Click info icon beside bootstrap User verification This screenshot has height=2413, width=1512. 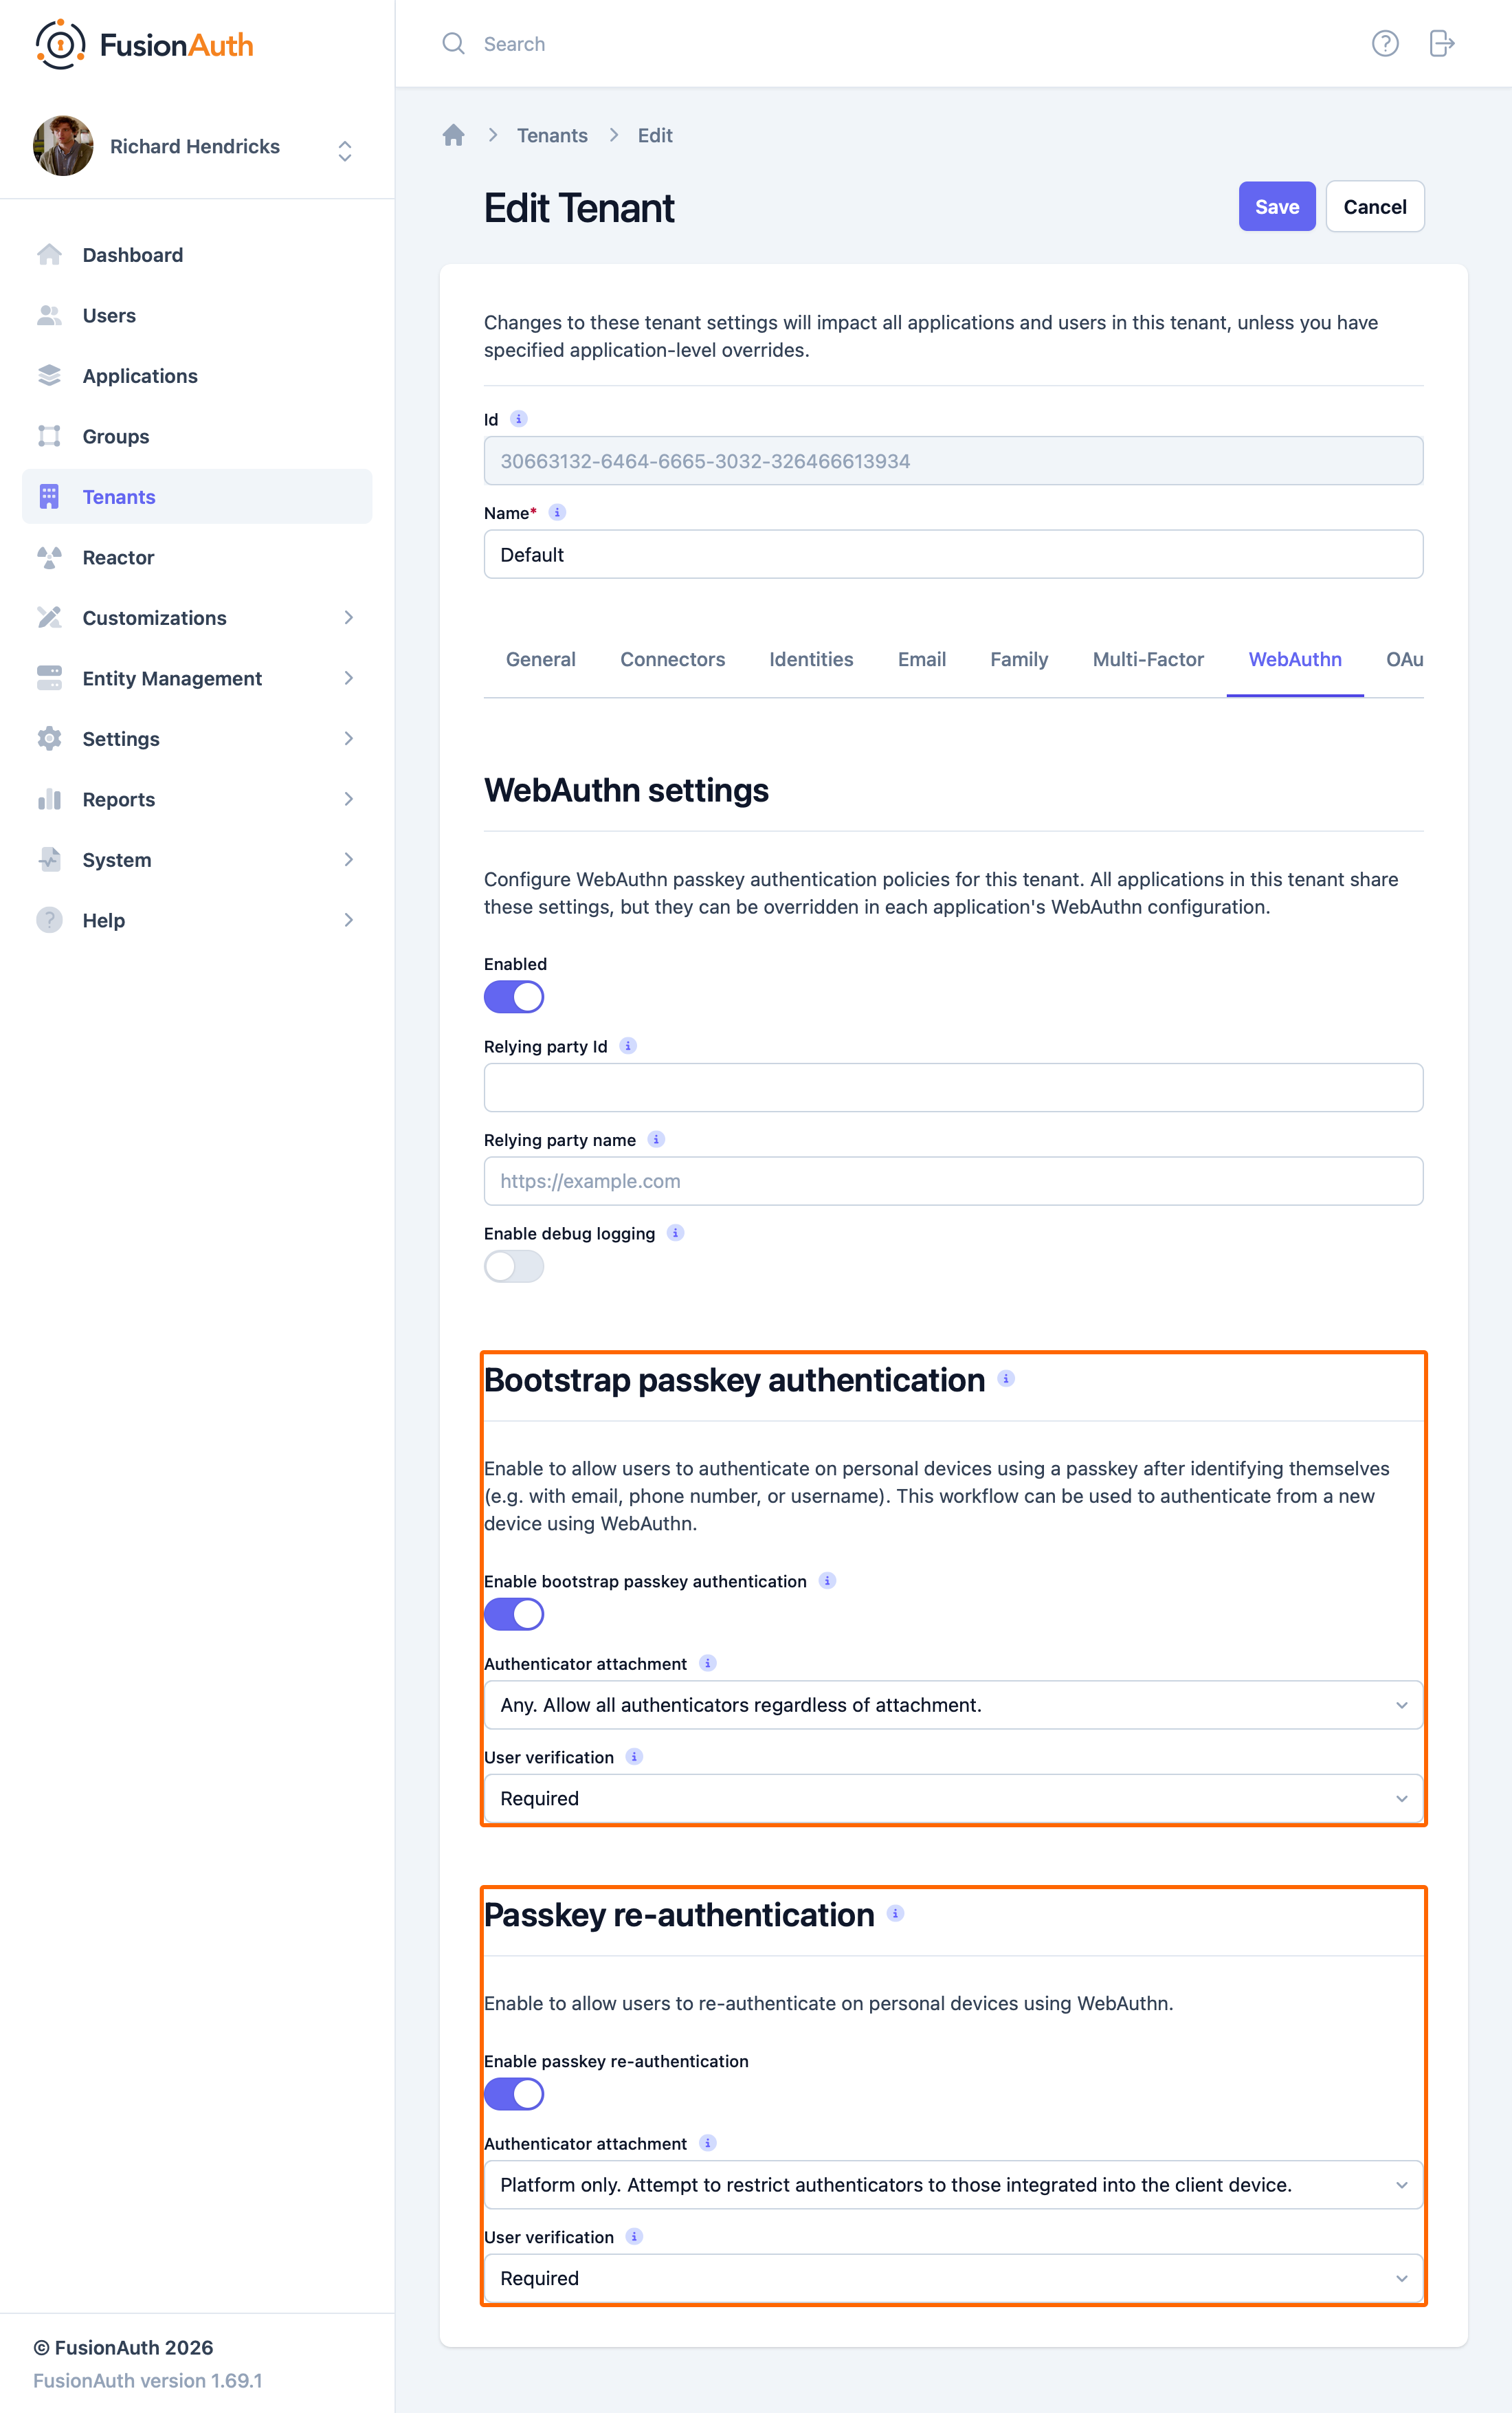[634, 1757]
